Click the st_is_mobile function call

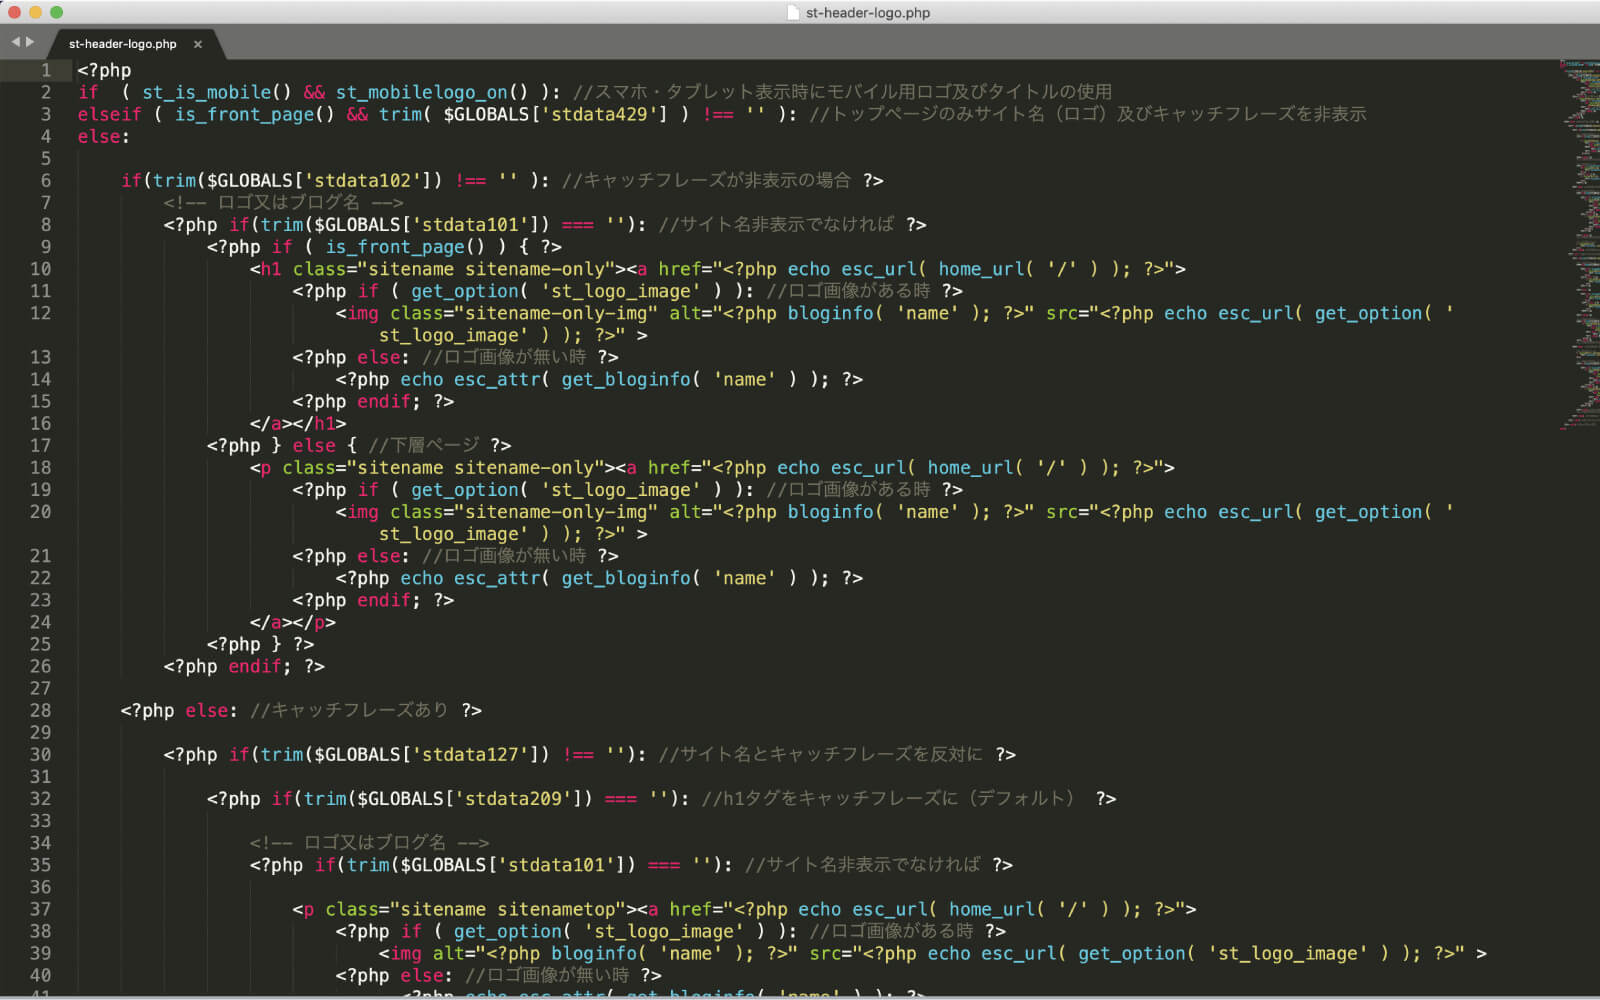(x=206, y=92)
